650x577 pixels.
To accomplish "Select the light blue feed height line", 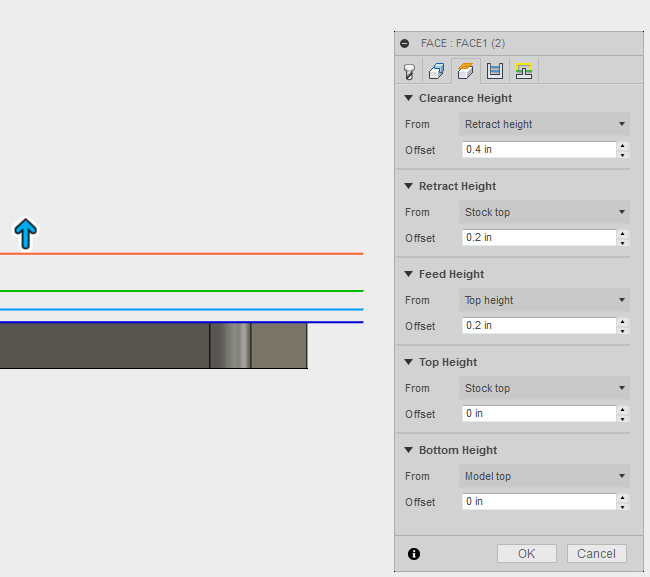I will click(x=182, y=309).
